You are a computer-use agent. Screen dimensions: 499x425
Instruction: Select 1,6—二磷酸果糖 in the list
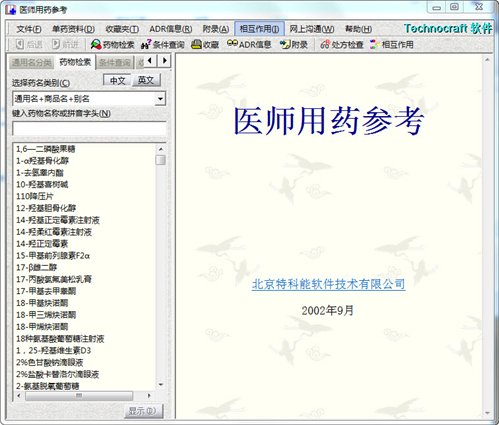[x=46, y=149]
